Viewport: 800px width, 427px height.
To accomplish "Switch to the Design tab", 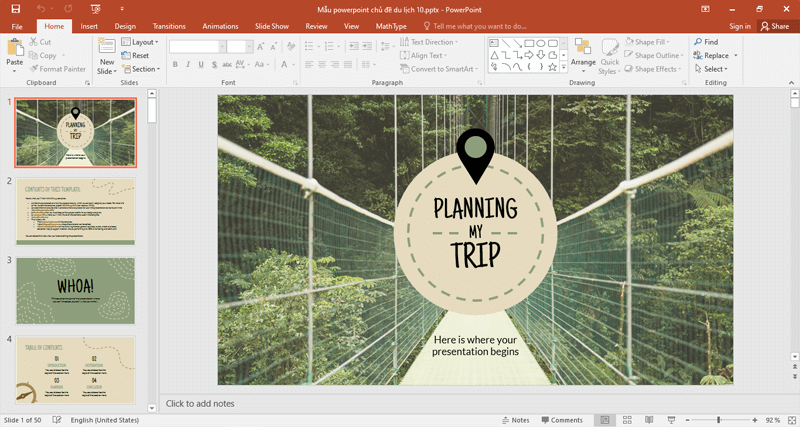I will click(x=125, y=26).
